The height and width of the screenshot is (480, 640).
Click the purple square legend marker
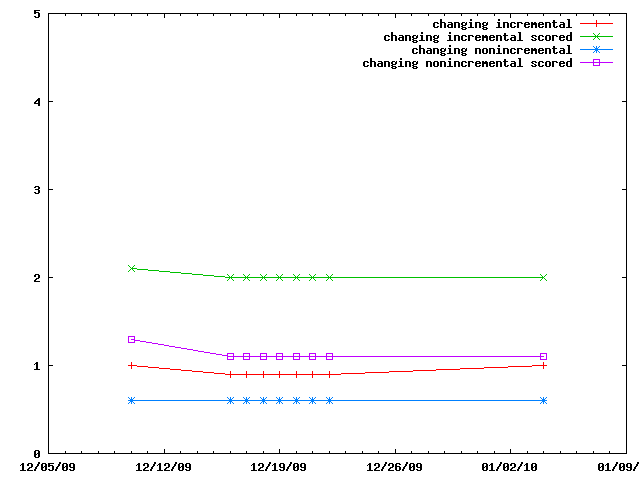pos(596,63)
